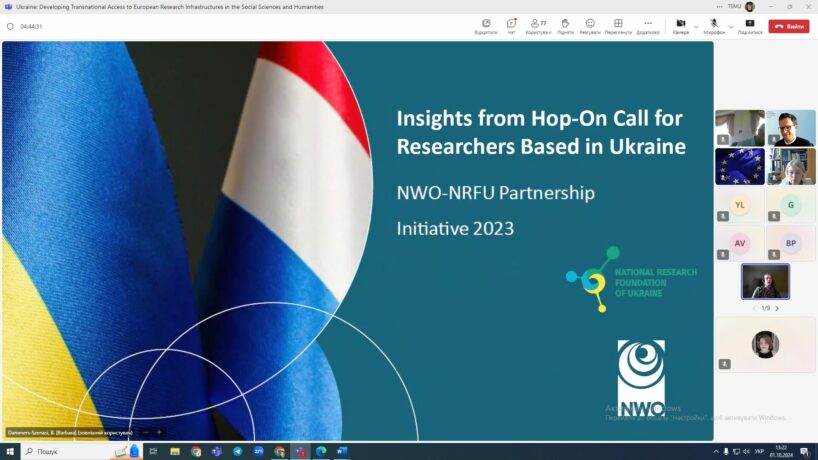The height and width of the screenshot is (460, 818).
Task: Go to next participants page
Action: (x=777, y=308)
